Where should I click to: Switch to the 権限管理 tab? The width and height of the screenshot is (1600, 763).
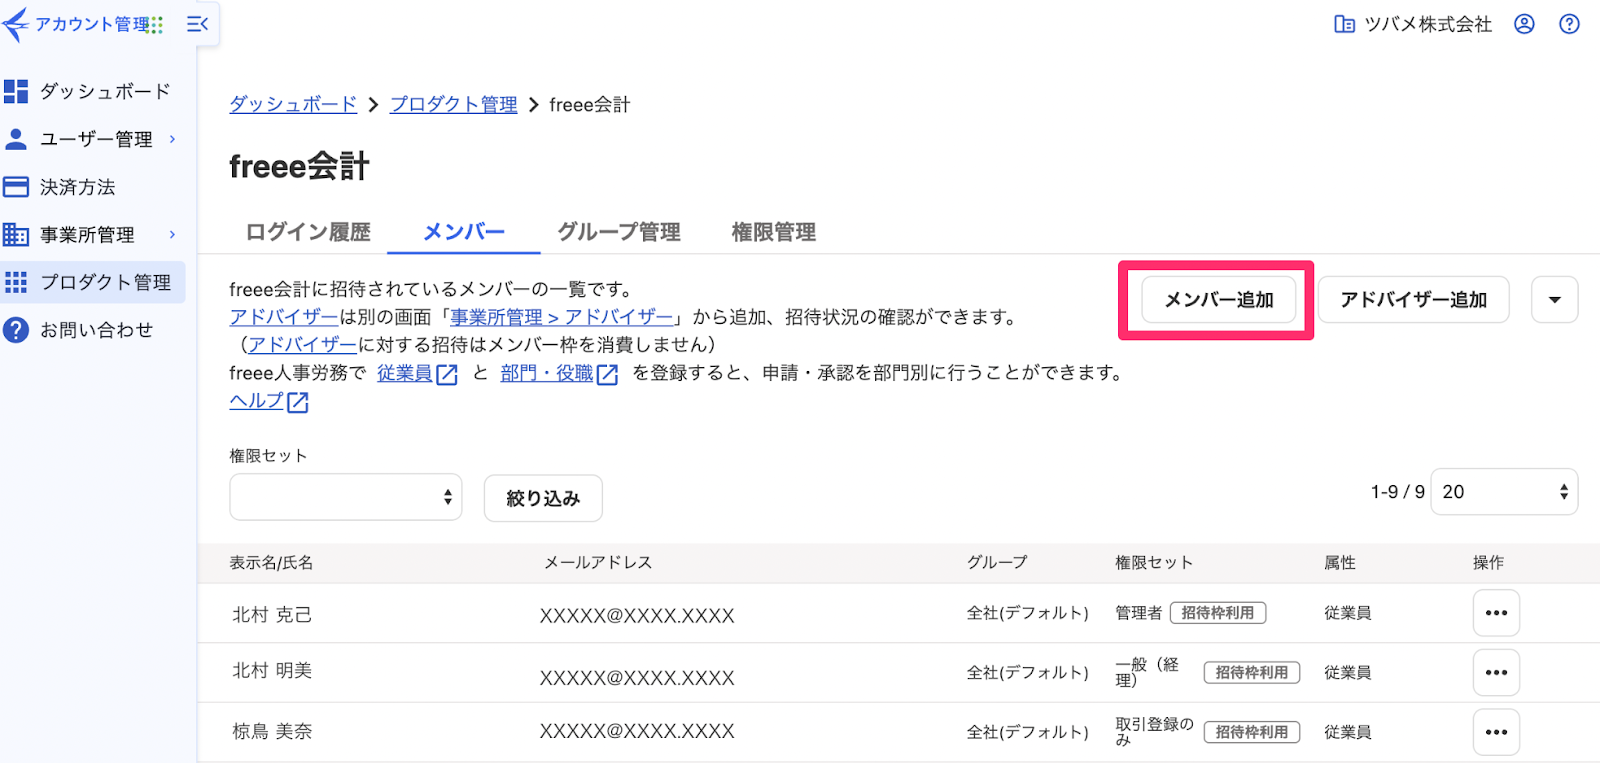(x=774, y=232)
